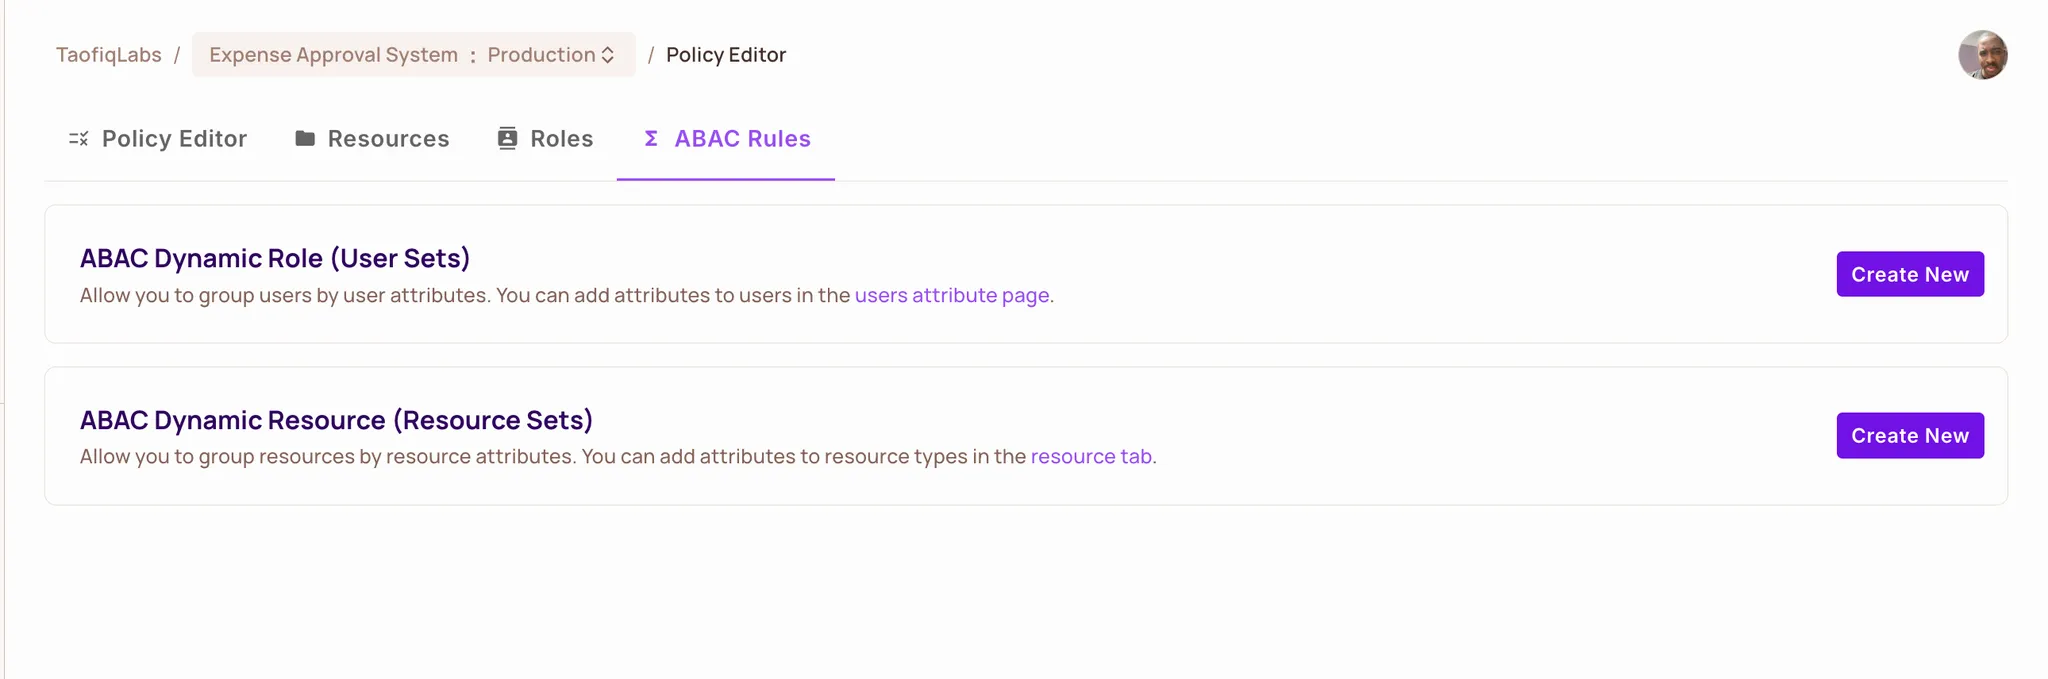Viewport: 2048px width, 679px height.
Task: Open the Roles tab
Action: click(561, 139)
